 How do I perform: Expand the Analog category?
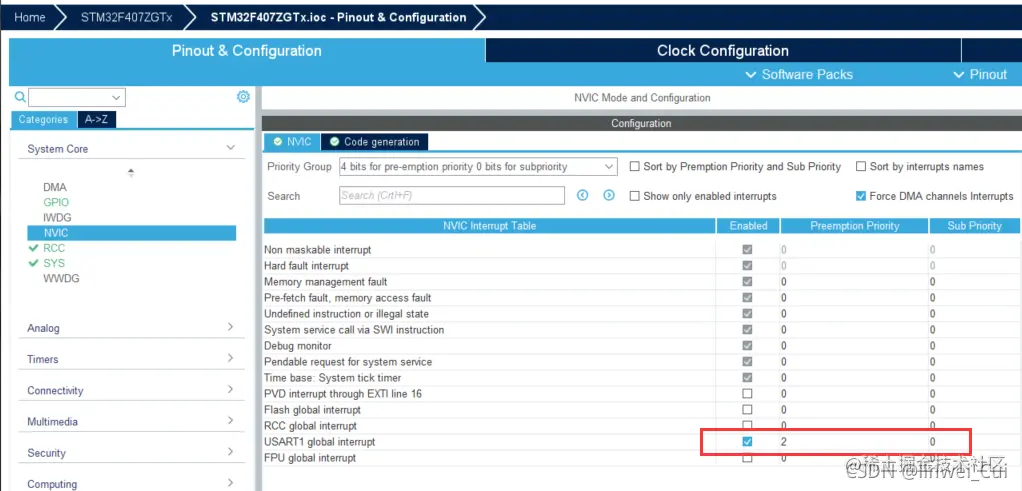click(230, 327)
